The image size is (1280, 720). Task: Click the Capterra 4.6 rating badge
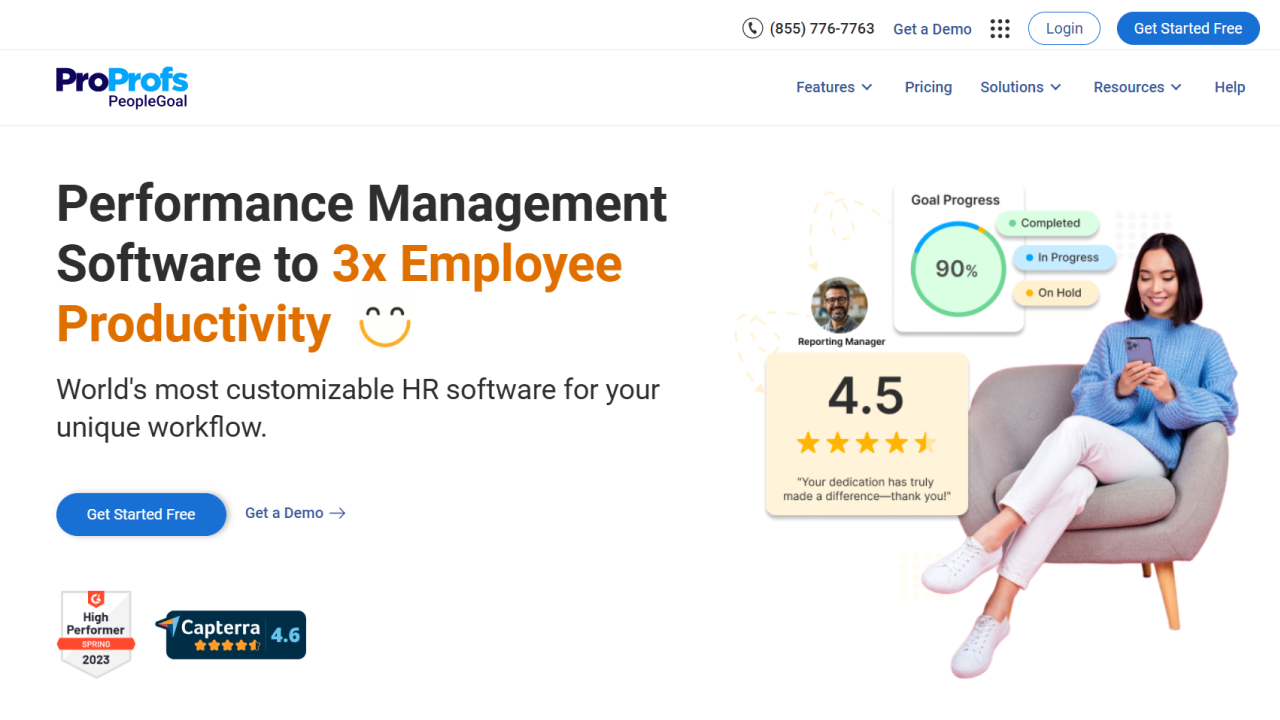coord(231,635)
